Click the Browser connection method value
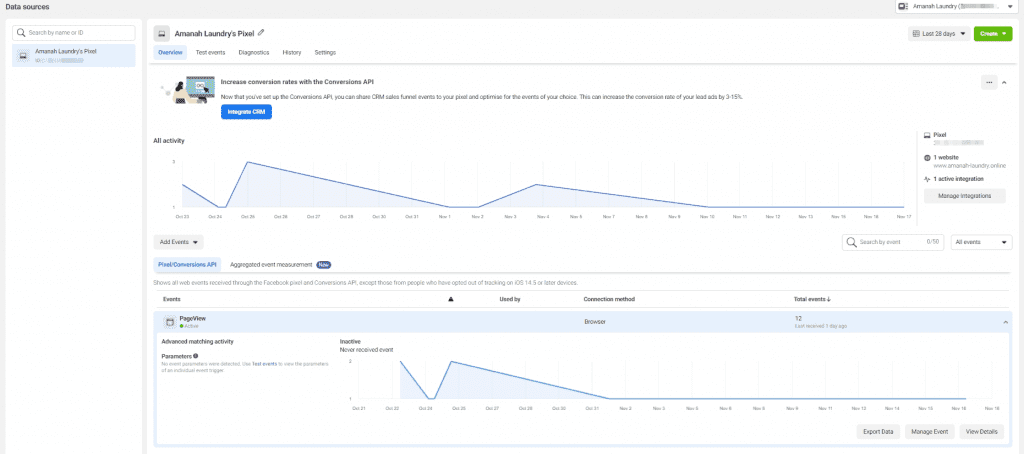The image size is (1024, 454). [594, 321]
